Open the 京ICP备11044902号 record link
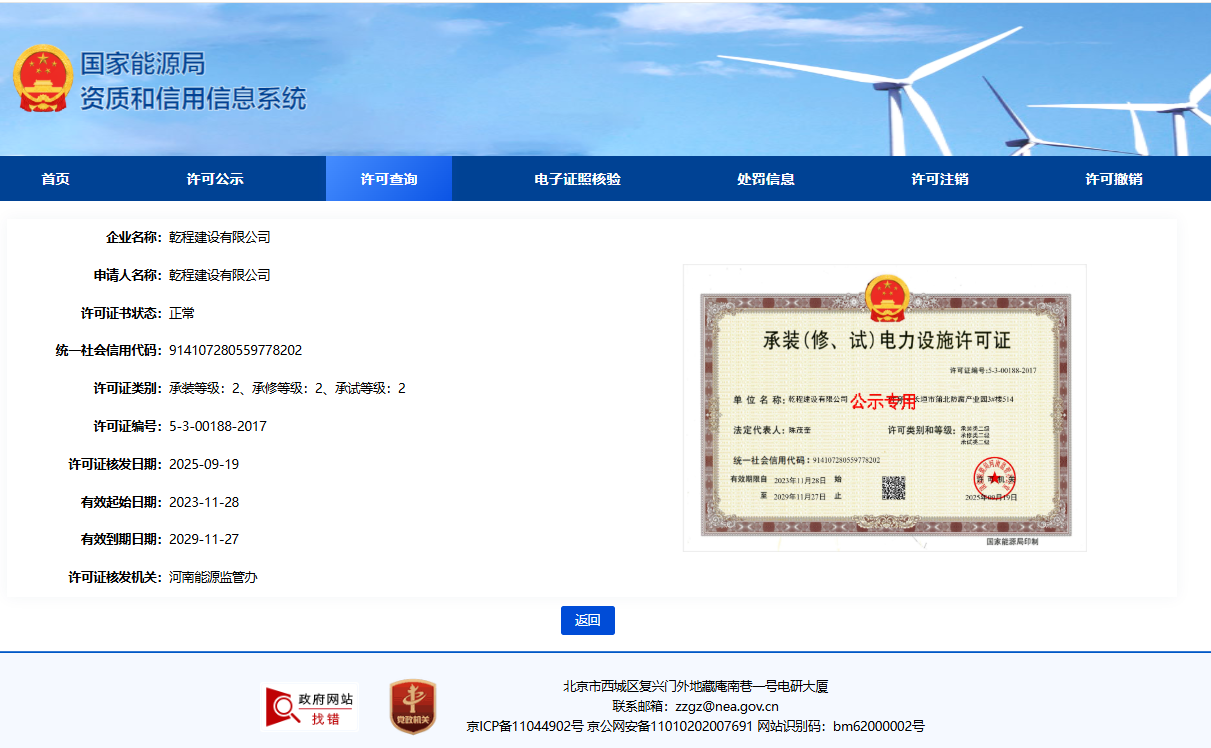The width and height of the screenshot is (1211, 748). 525,726
